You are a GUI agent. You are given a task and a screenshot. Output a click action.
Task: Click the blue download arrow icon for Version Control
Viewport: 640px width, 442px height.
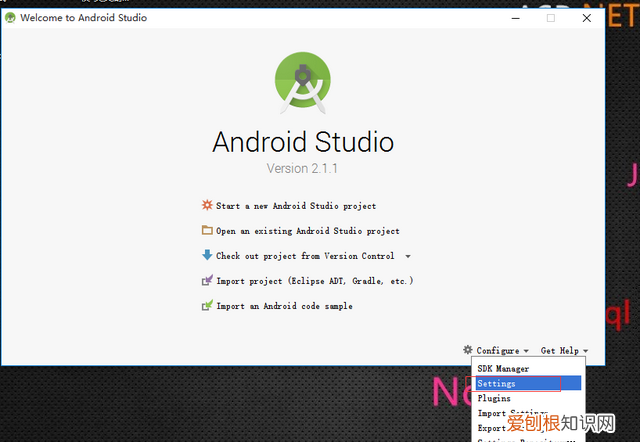[x=207, y=255]
